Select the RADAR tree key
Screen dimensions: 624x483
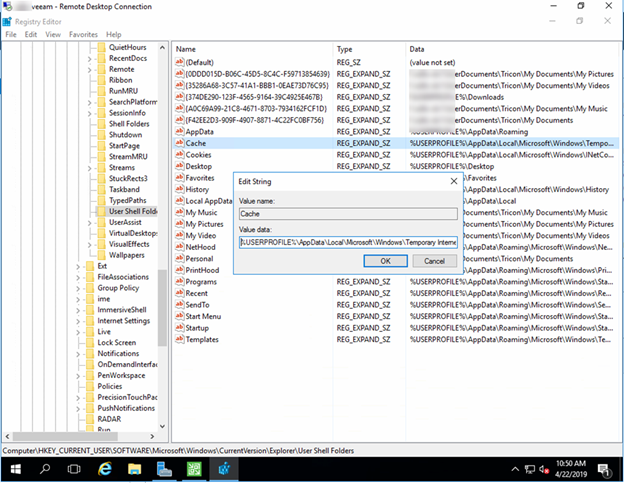[x=109, y=419]
